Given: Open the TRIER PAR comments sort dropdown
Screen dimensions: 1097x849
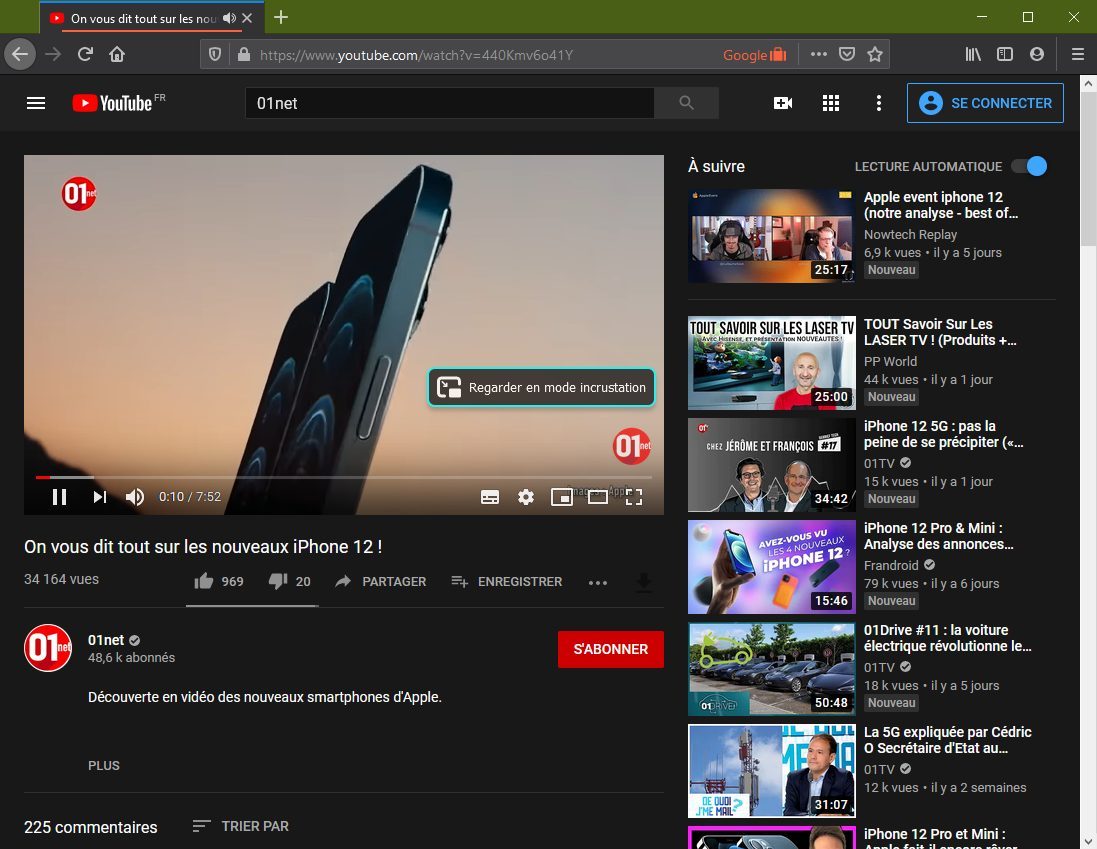Looking at the screenshot, I should point(241,827).
